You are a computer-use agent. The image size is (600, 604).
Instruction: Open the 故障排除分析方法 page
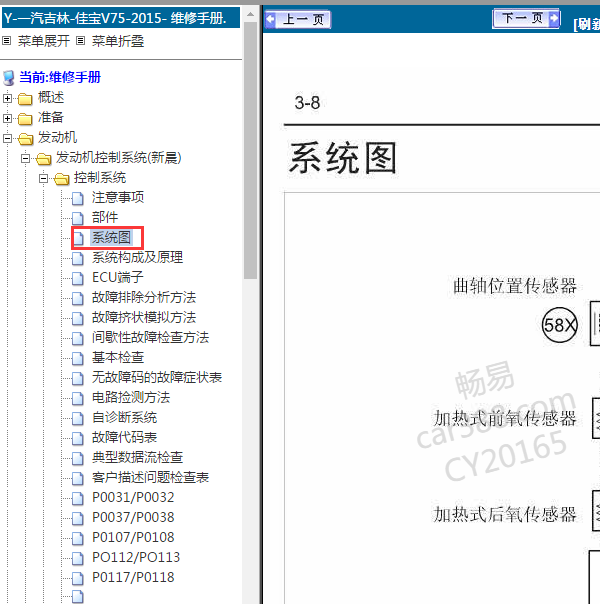point(144,298)
